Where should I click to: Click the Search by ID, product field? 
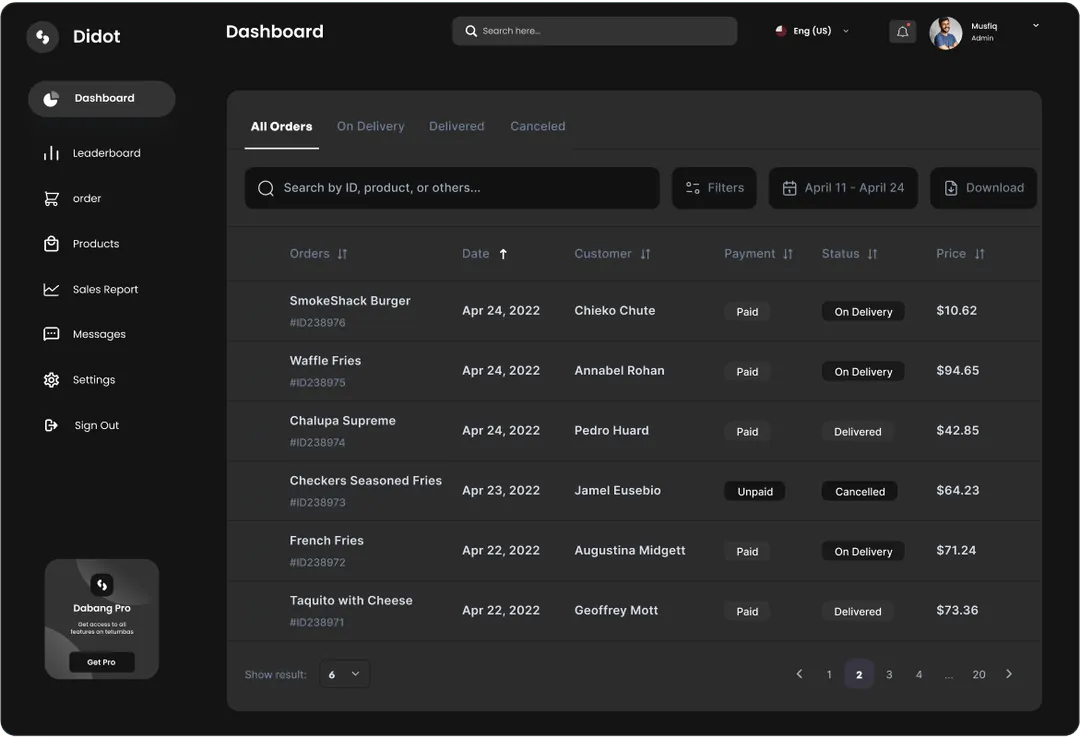coord(452,188)
